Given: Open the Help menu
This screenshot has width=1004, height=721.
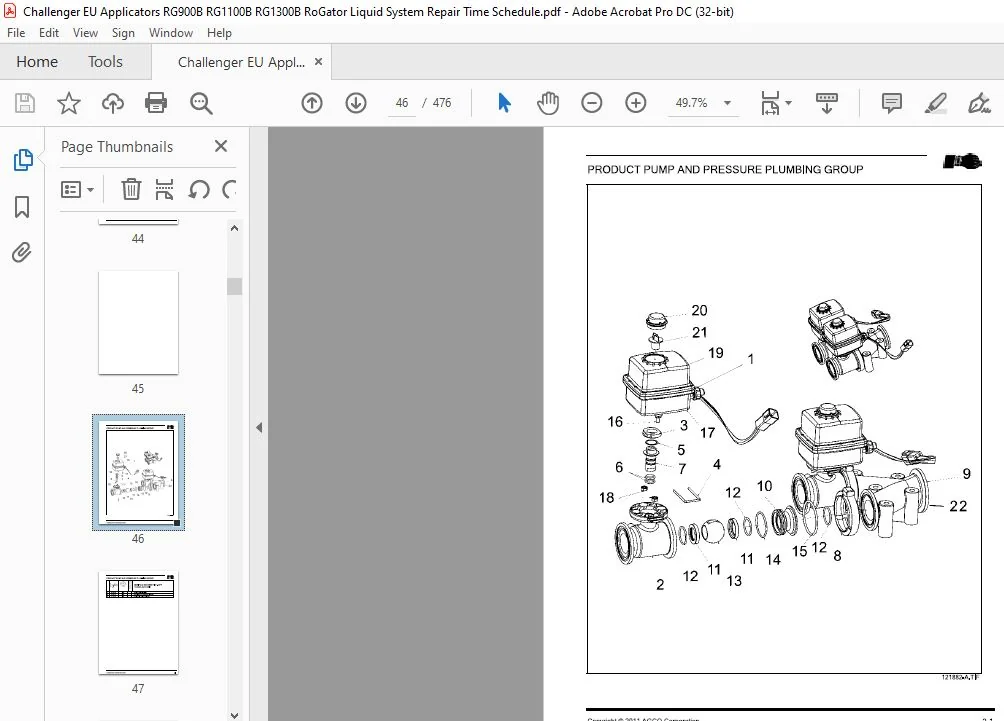Looking at the screenshot, I should (219, 33).
